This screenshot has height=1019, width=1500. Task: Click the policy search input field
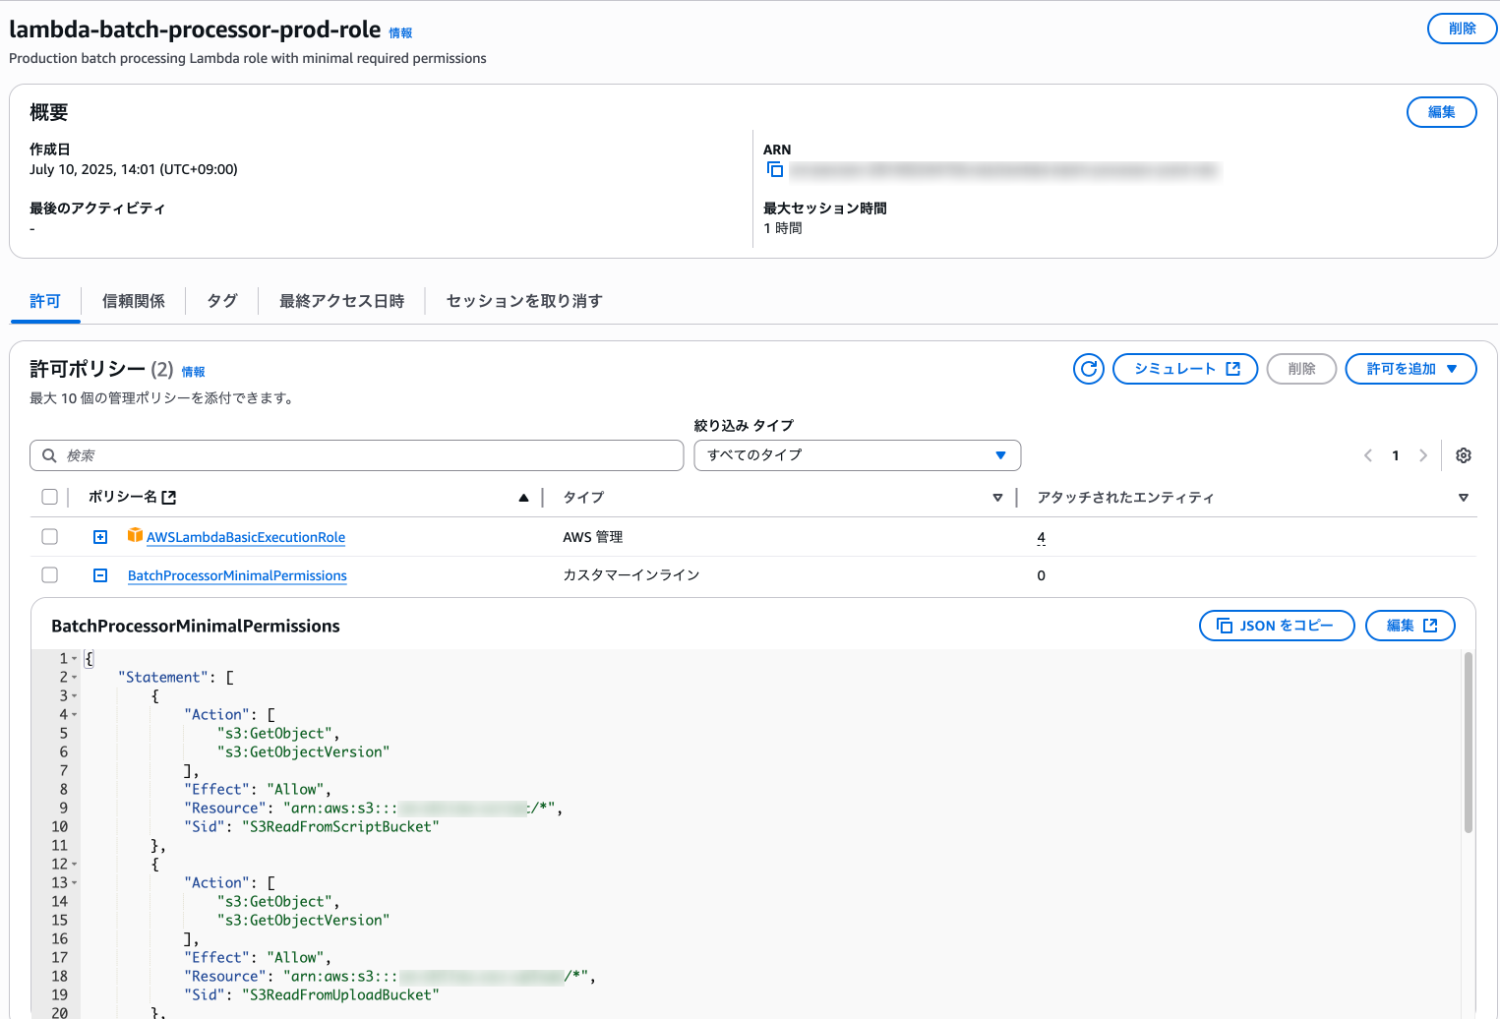(357, 455)
